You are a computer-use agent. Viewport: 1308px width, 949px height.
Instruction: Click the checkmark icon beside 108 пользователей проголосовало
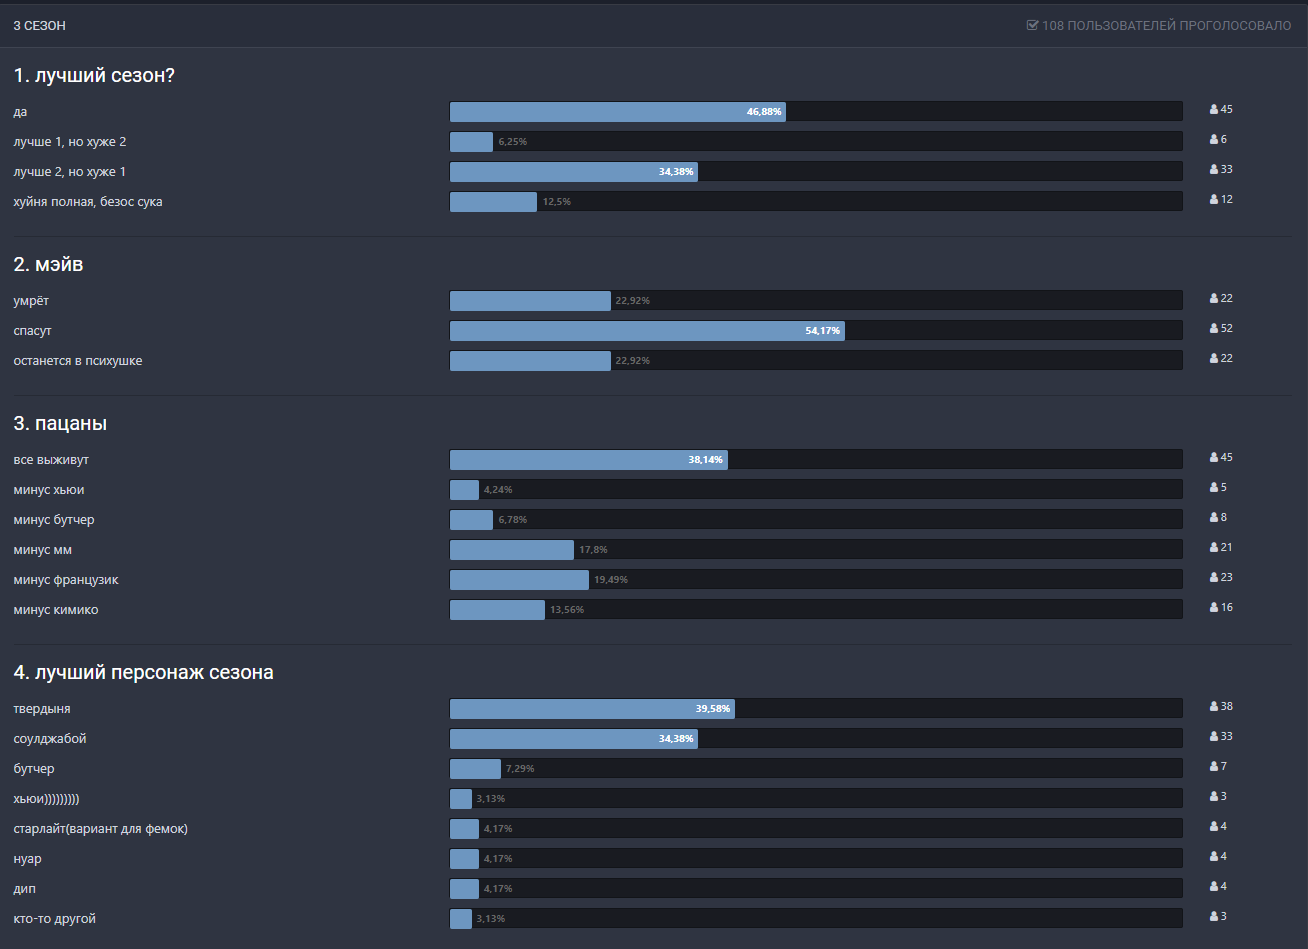tap(1032, 26)
